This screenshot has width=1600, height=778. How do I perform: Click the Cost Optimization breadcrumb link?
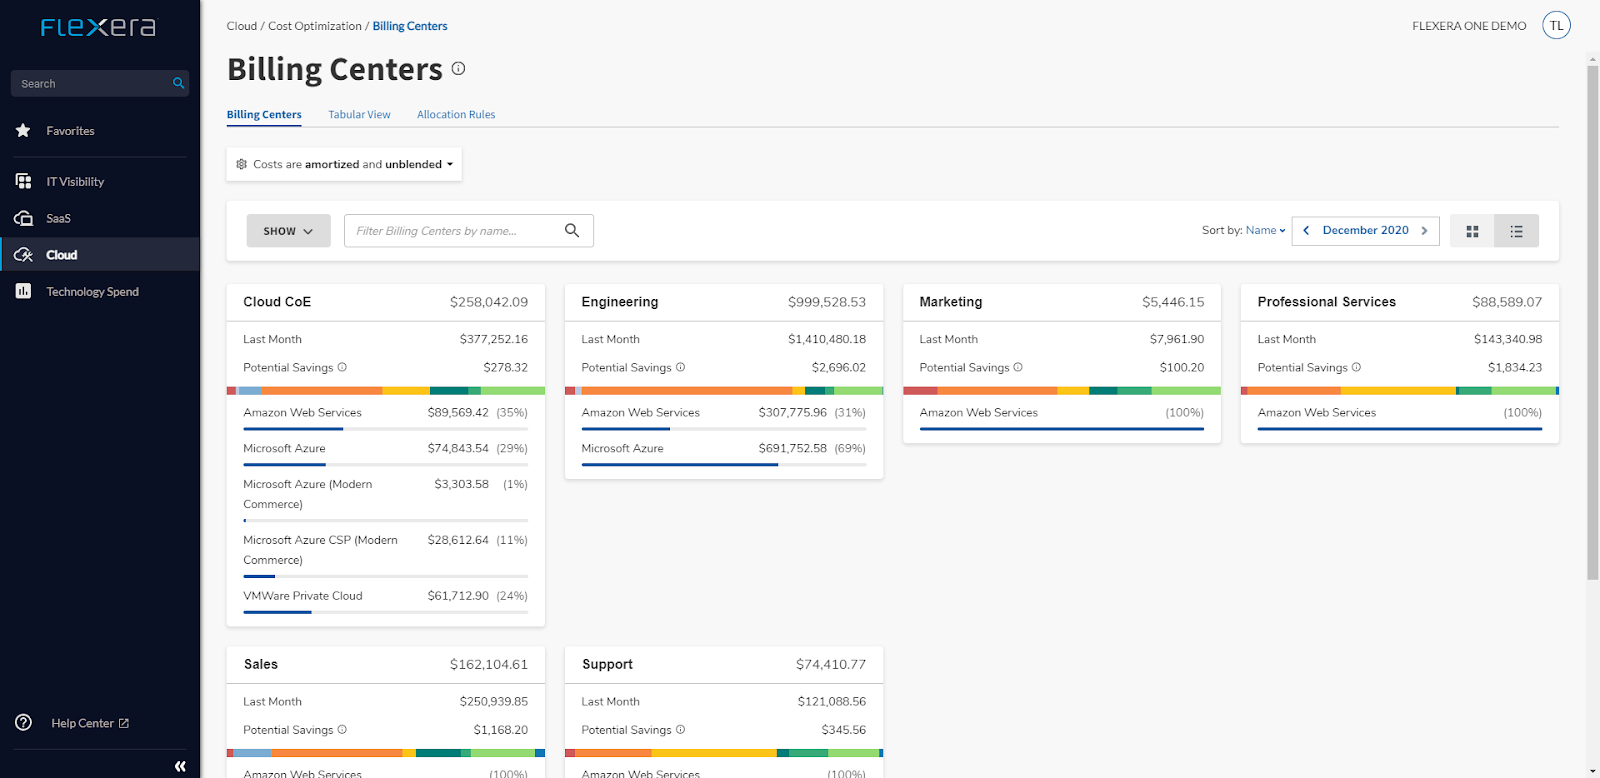pyautogui.click(x=315, y=26)
